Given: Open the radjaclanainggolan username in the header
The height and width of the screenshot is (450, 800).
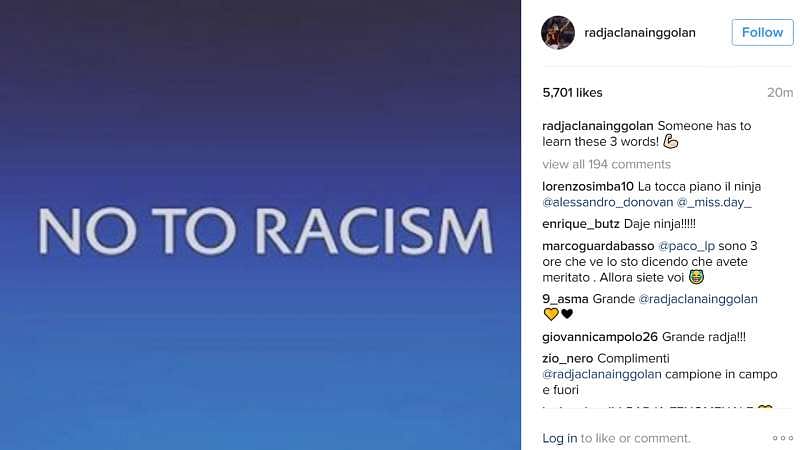Looking at the screenshot, I should (x=640, y=33).
